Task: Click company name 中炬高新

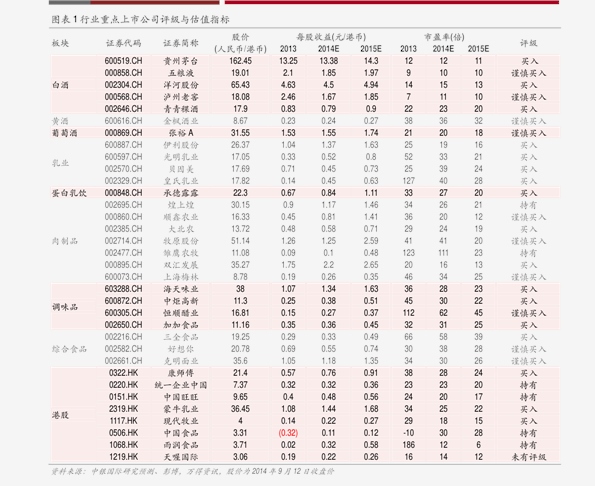Action: point(181,301)
